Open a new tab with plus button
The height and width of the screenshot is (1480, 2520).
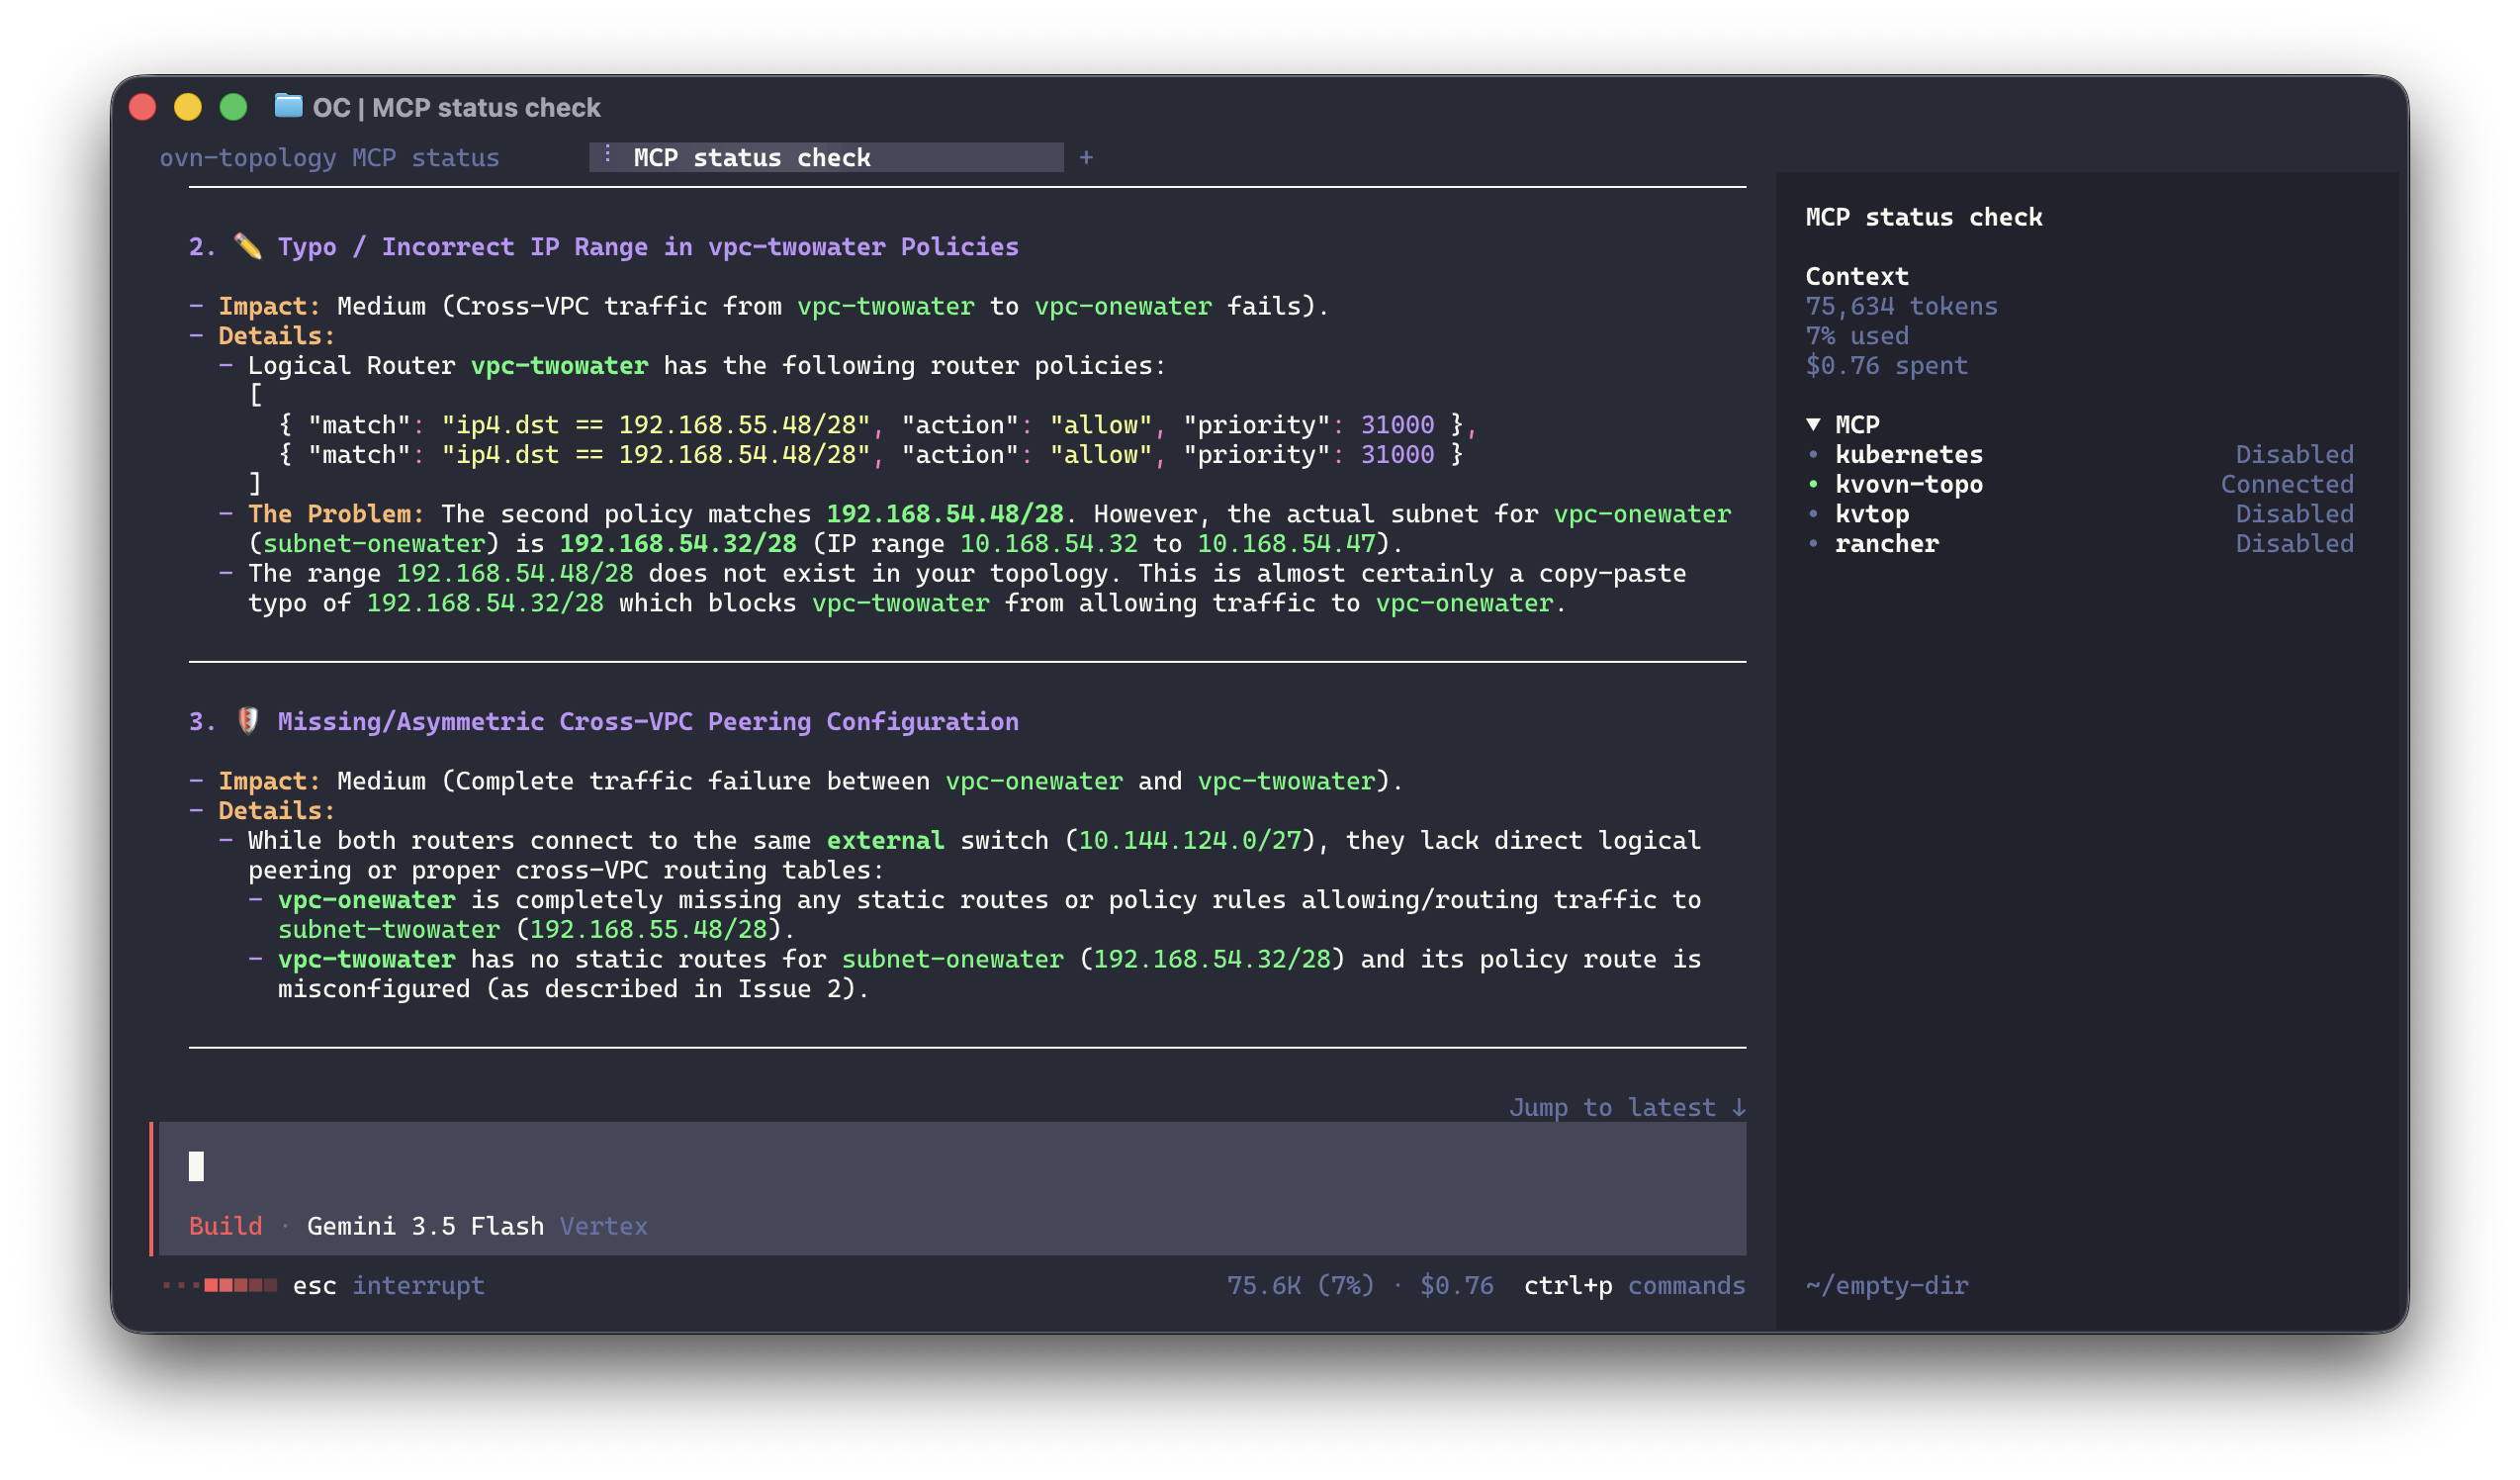click(x=1086, y=158)
